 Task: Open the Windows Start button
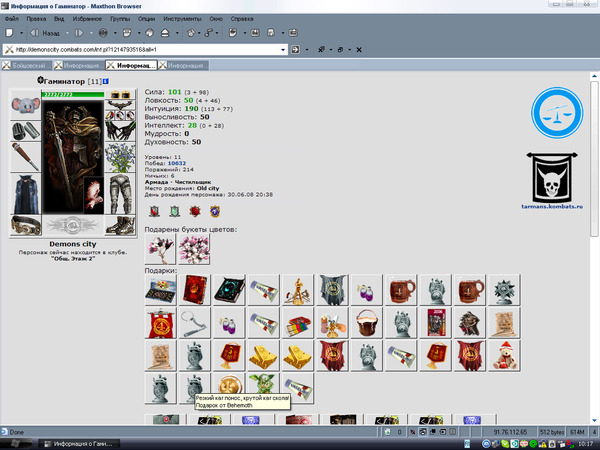tap(16, 444)
